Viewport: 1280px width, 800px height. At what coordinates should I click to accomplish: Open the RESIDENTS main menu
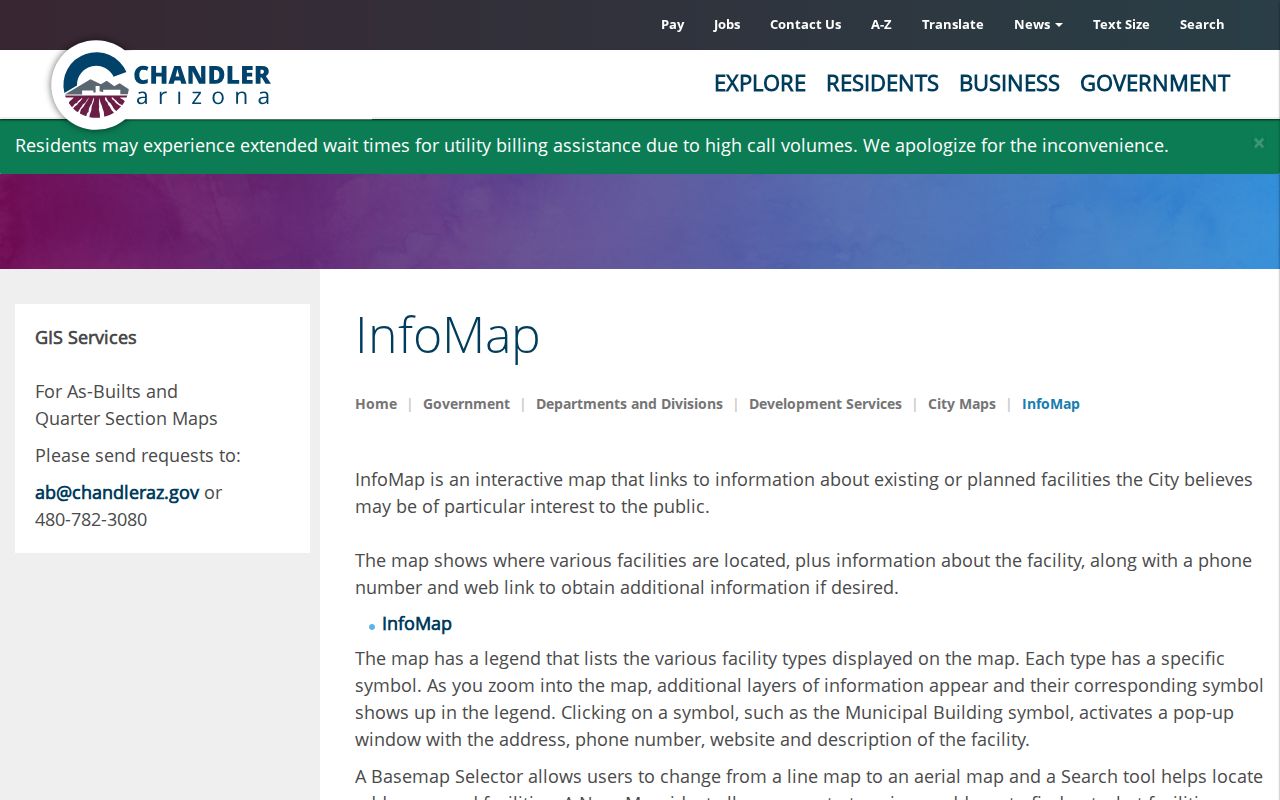pos(882,83)
